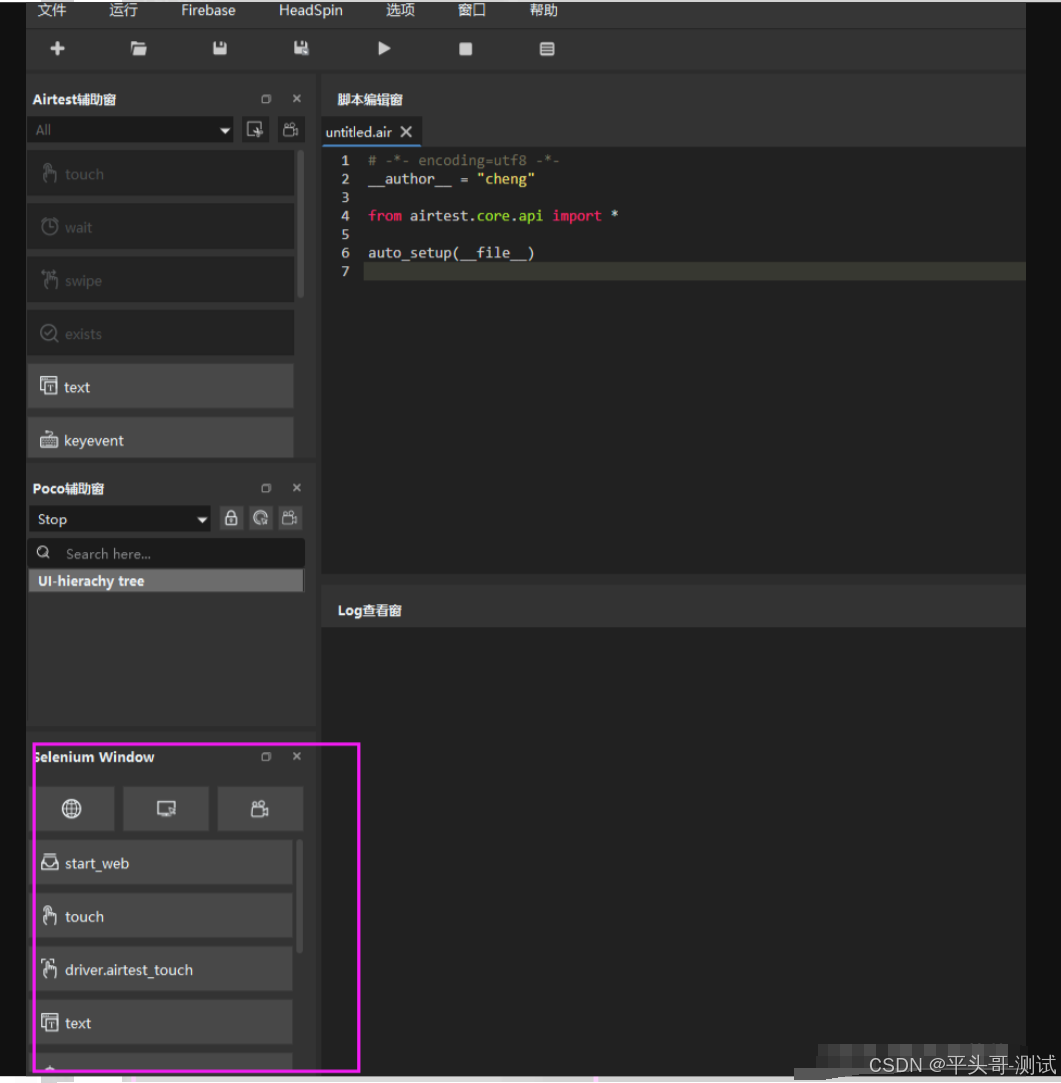Viewport: 1061px width, 1083px height.
Task: Open the 运行 menu
Action: pyautogui.click(x=124, y=10)
